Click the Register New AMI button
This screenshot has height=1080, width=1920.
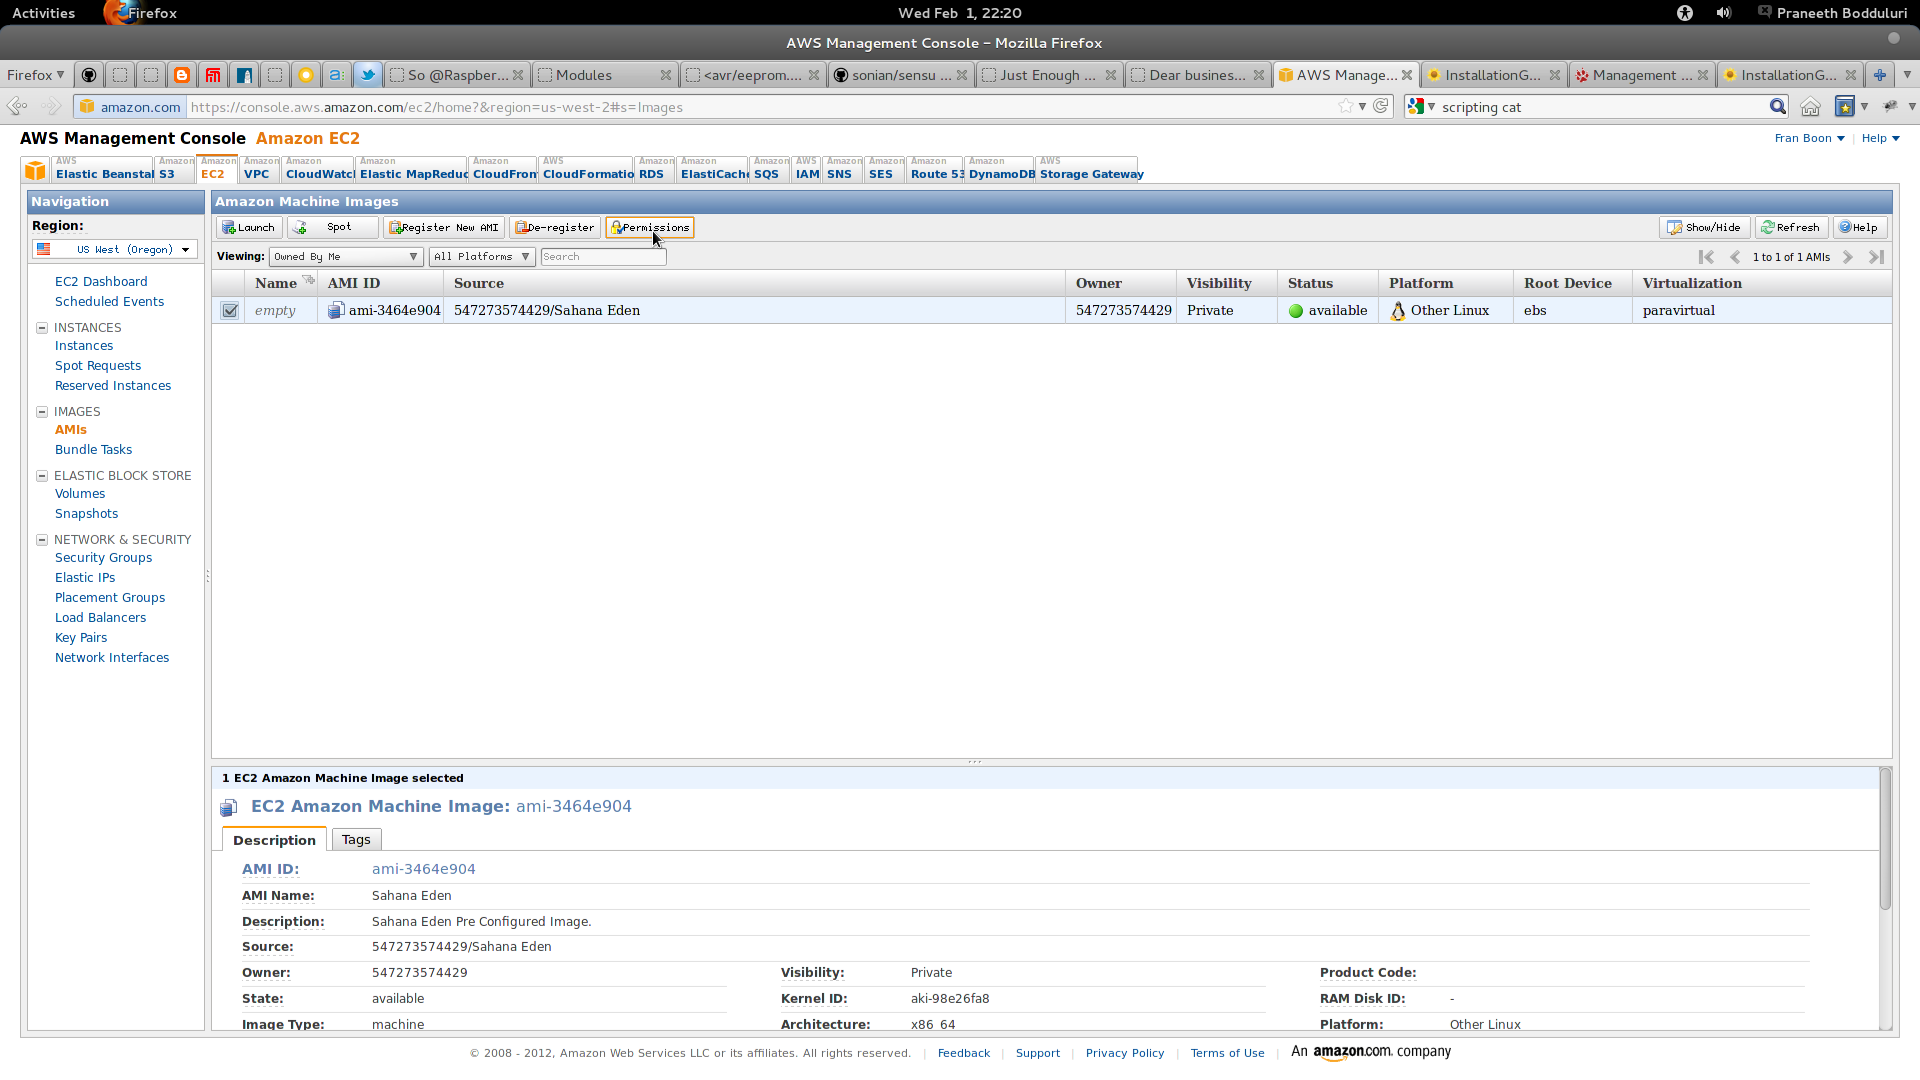click(443, 228)
